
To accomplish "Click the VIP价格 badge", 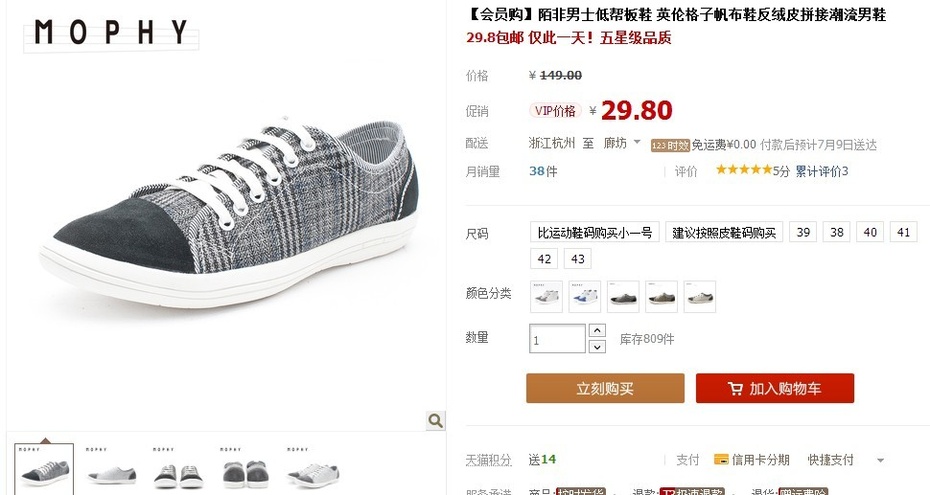I will tap(555, 111).
